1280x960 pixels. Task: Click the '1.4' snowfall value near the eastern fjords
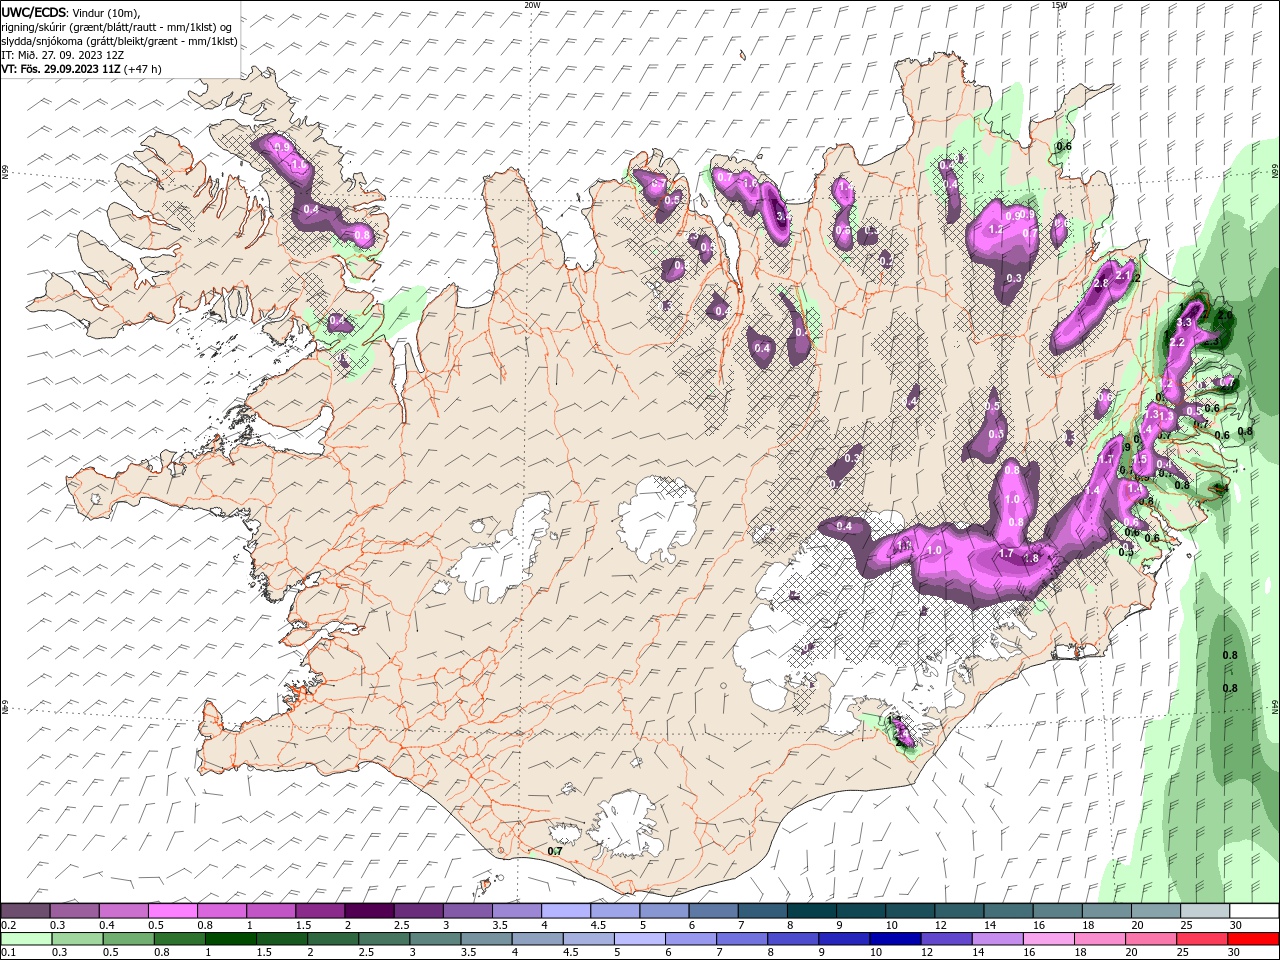coord(1092,491)
